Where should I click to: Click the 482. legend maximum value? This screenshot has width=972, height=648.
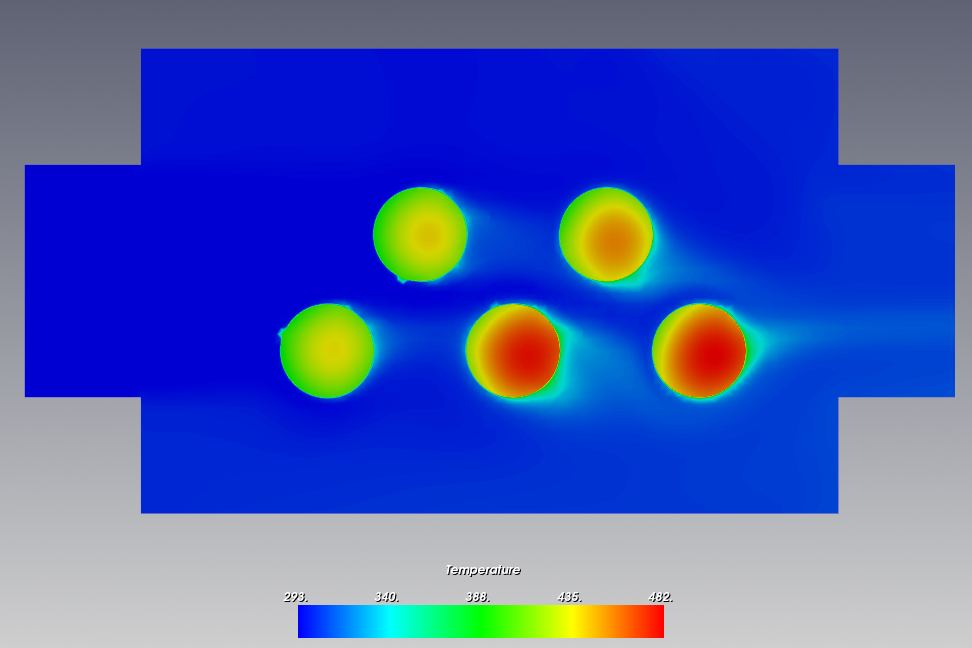click(661, 597)
